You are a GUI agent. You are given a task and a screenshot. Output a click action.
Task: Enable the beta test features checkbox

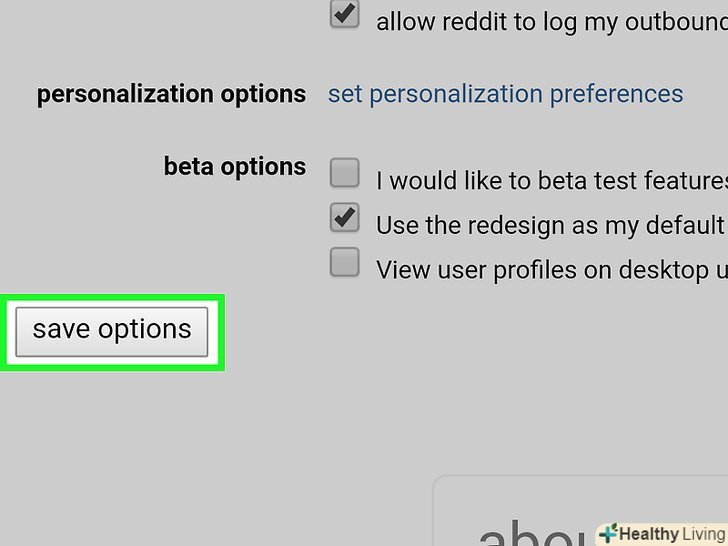345,174
